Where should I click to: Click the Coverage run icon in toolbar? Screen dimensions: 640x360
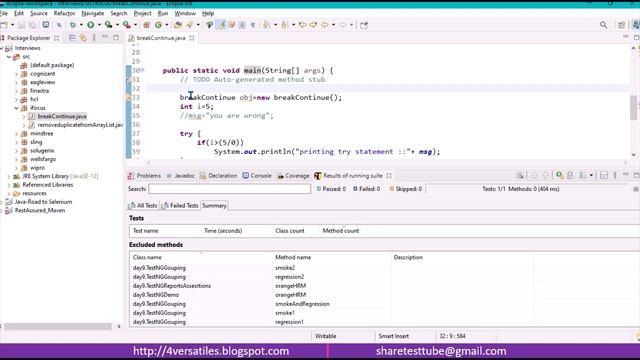tap(108, 25)
